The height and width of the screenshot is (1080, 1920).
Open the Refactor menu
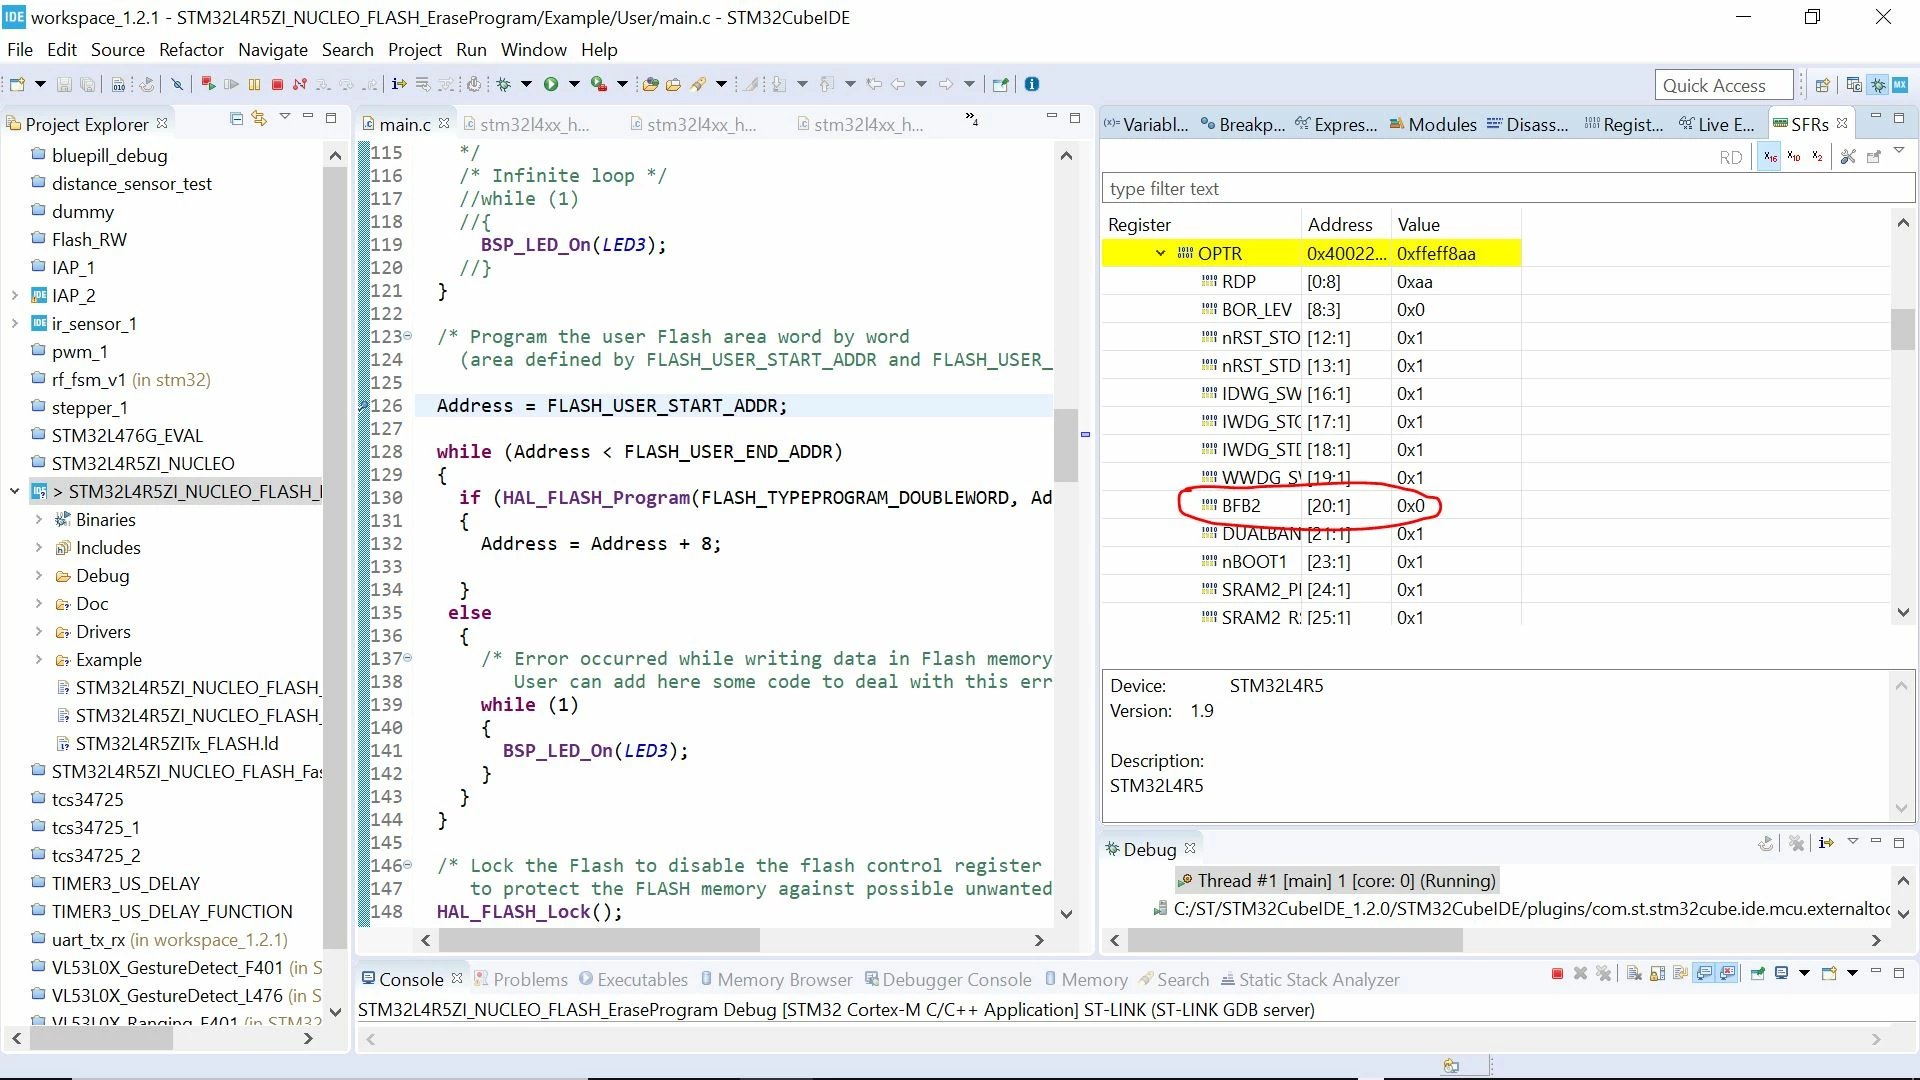[191, 50]
